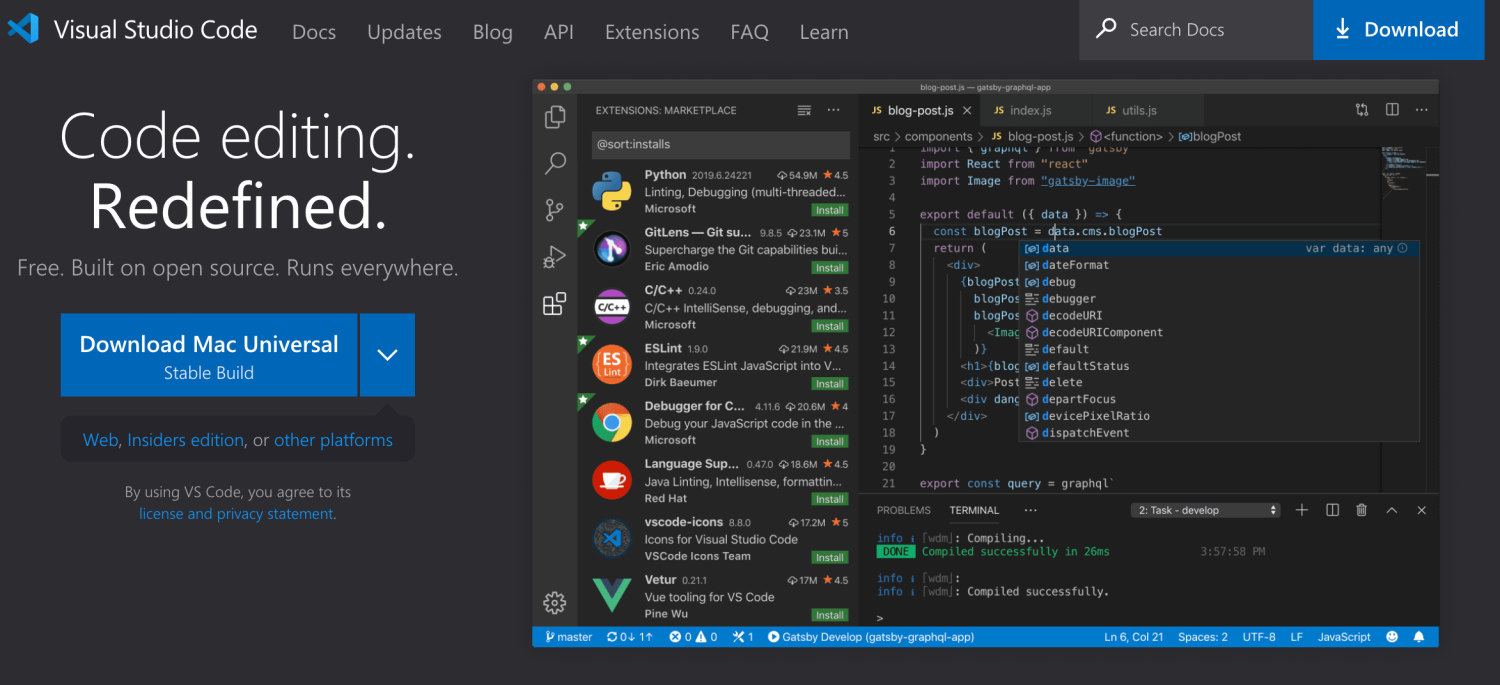Open the 2: Task - develop terminal dropdown
The height and width of the screenshot is (685, 1500).
click(1206, 510)
